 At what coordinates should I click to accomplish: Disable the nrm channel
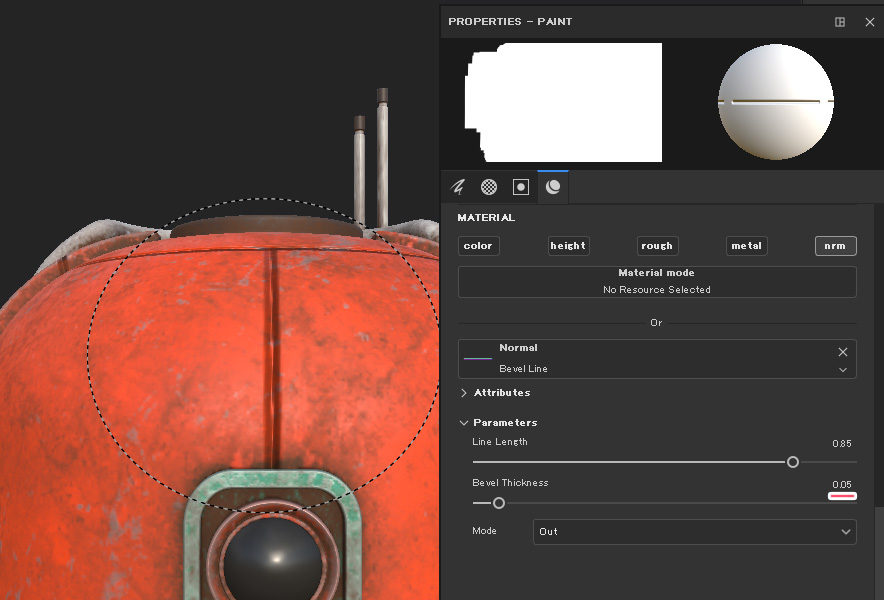(x=835, y=246)
